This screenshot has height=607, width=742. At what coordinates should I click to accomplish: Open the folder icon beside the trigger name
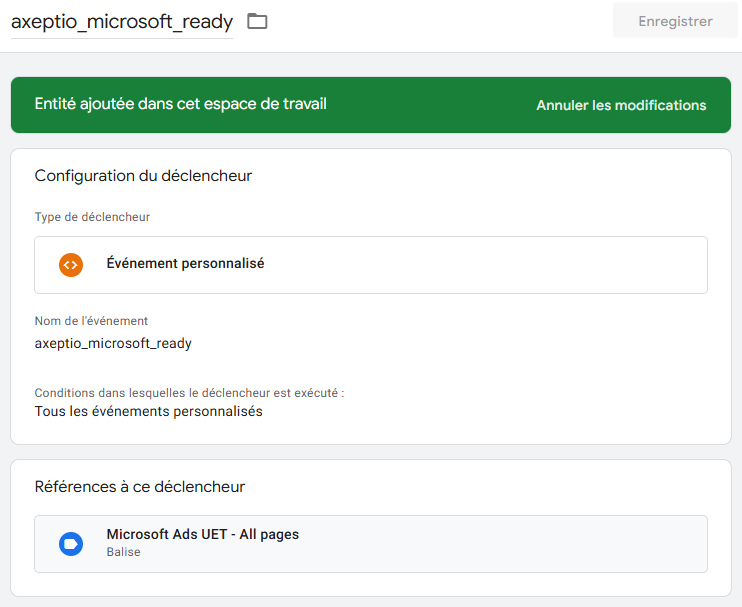(x=257, y=21)
